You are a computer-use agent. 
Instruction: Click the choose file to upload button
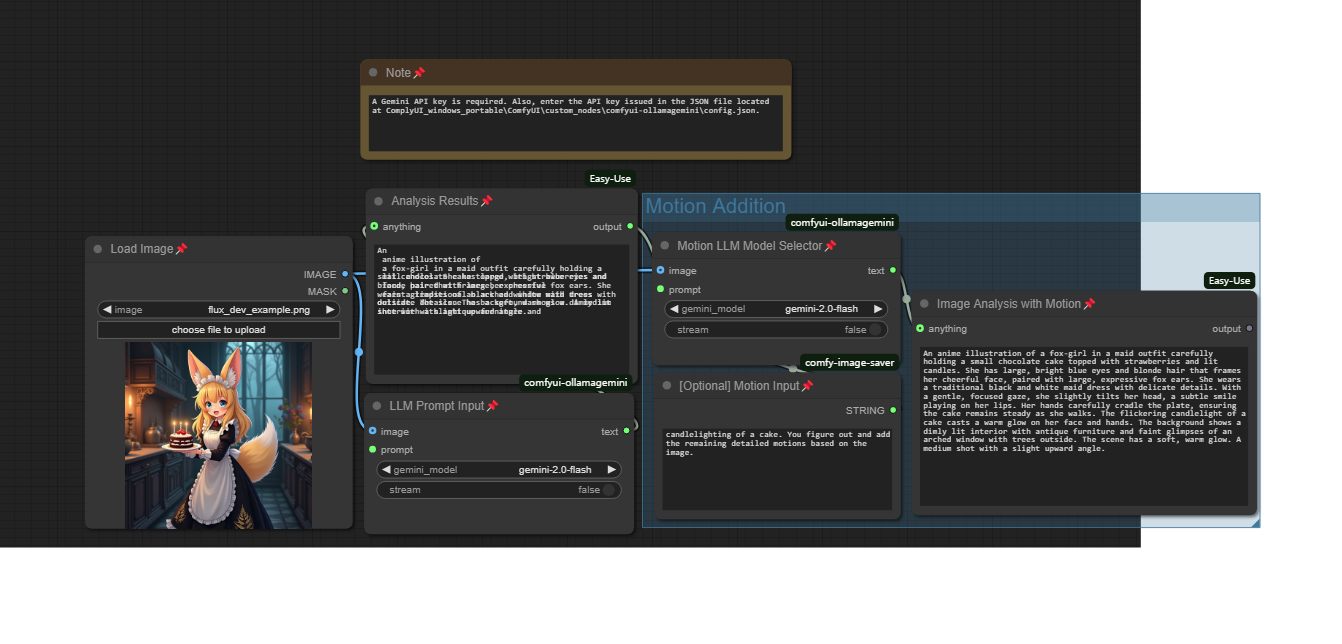pos(219,330)
